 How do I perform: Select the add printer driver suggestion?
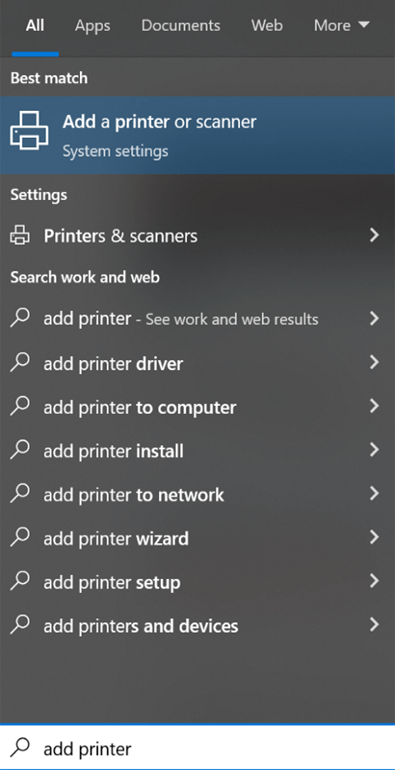tap(198, 362)
